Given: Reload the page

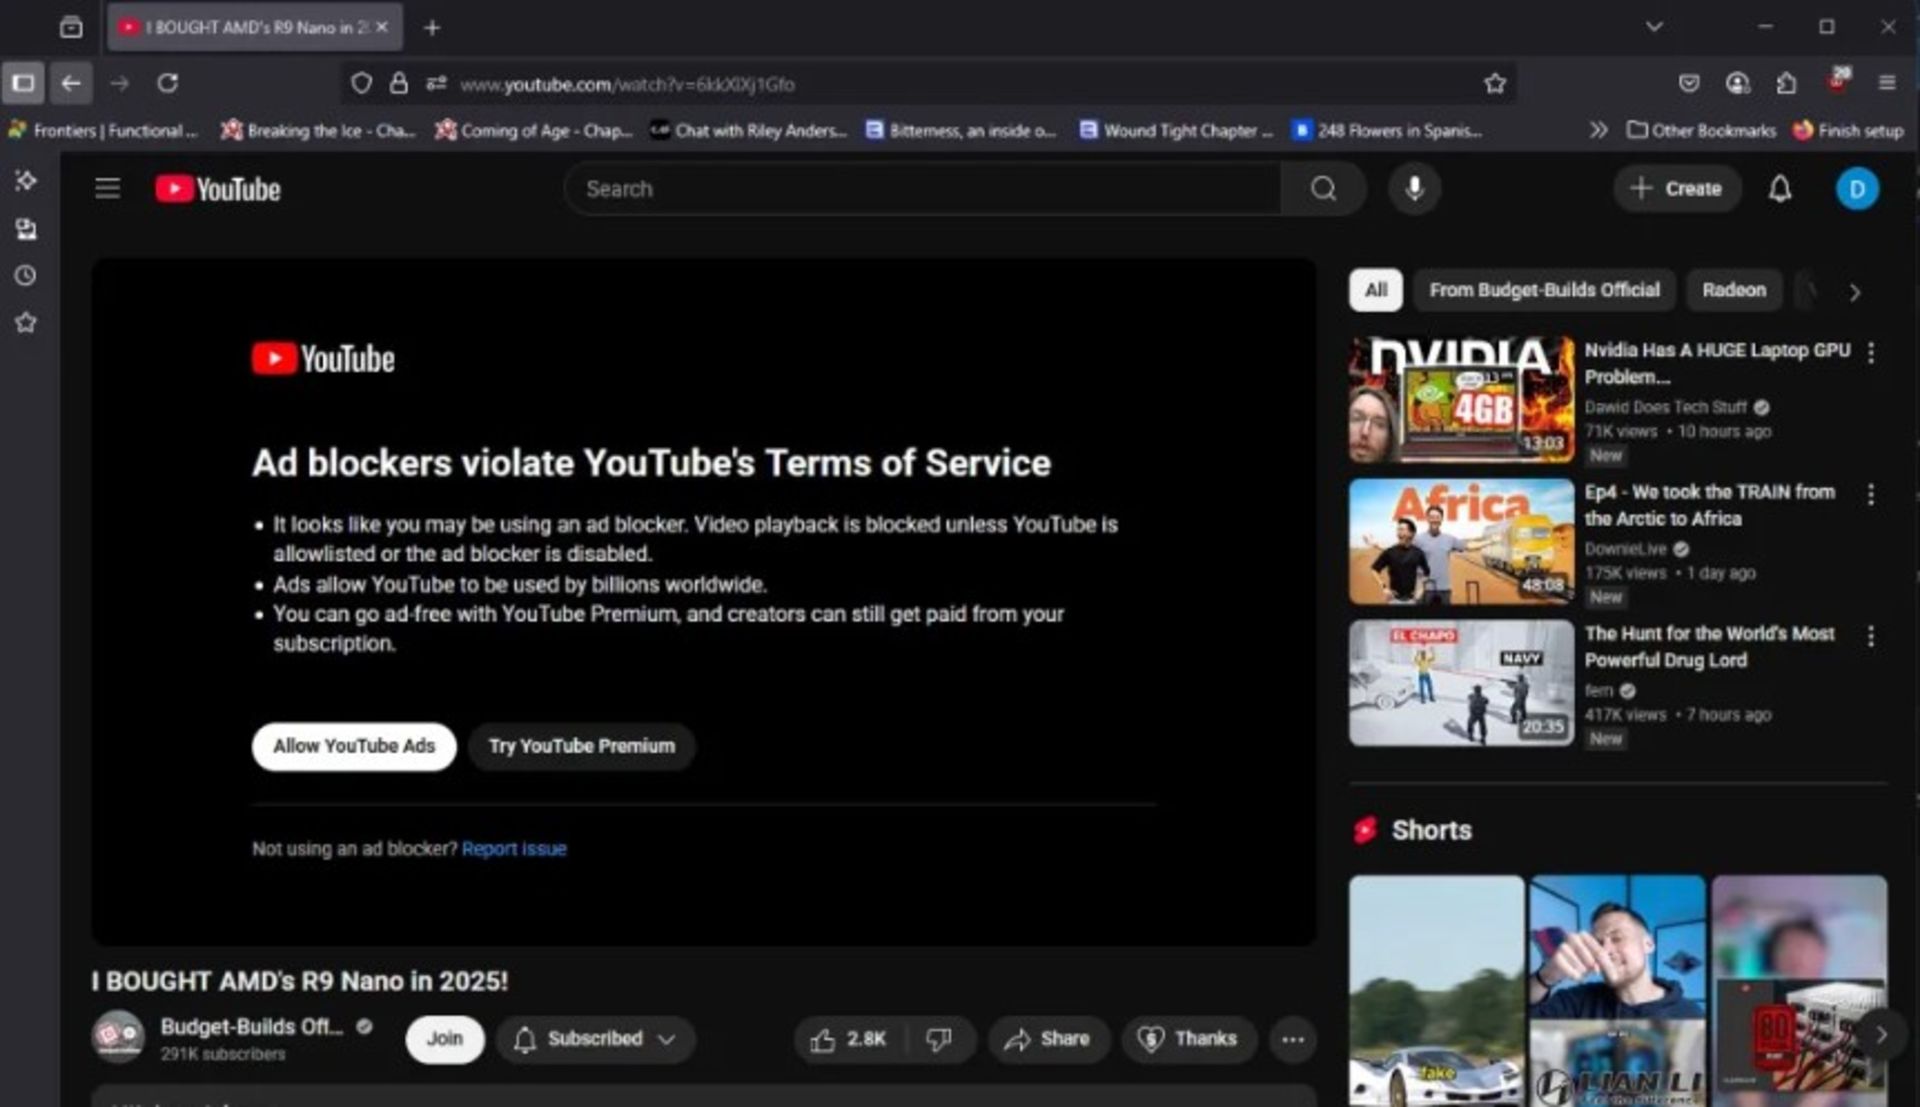Looking at the screenshot, I should click(x=167, y=83).
